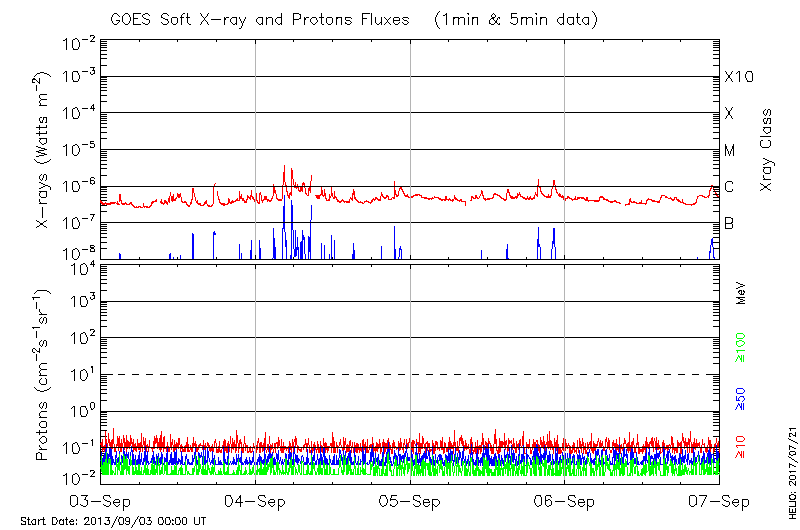The height and width of the screenshot is (530, 800).
Task: Click the 05-Sep date tick label
Action: pos(410,501)
